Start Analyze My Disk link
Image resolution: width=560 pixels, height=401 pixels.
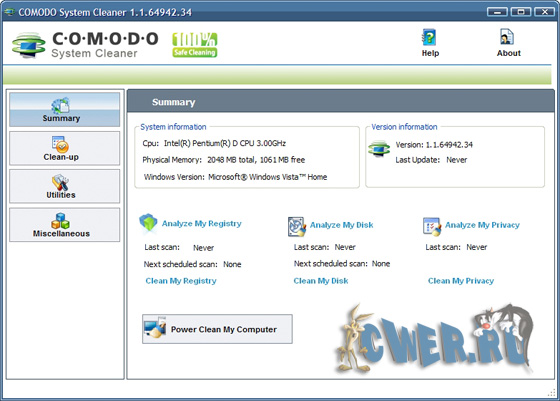point(341,225)
